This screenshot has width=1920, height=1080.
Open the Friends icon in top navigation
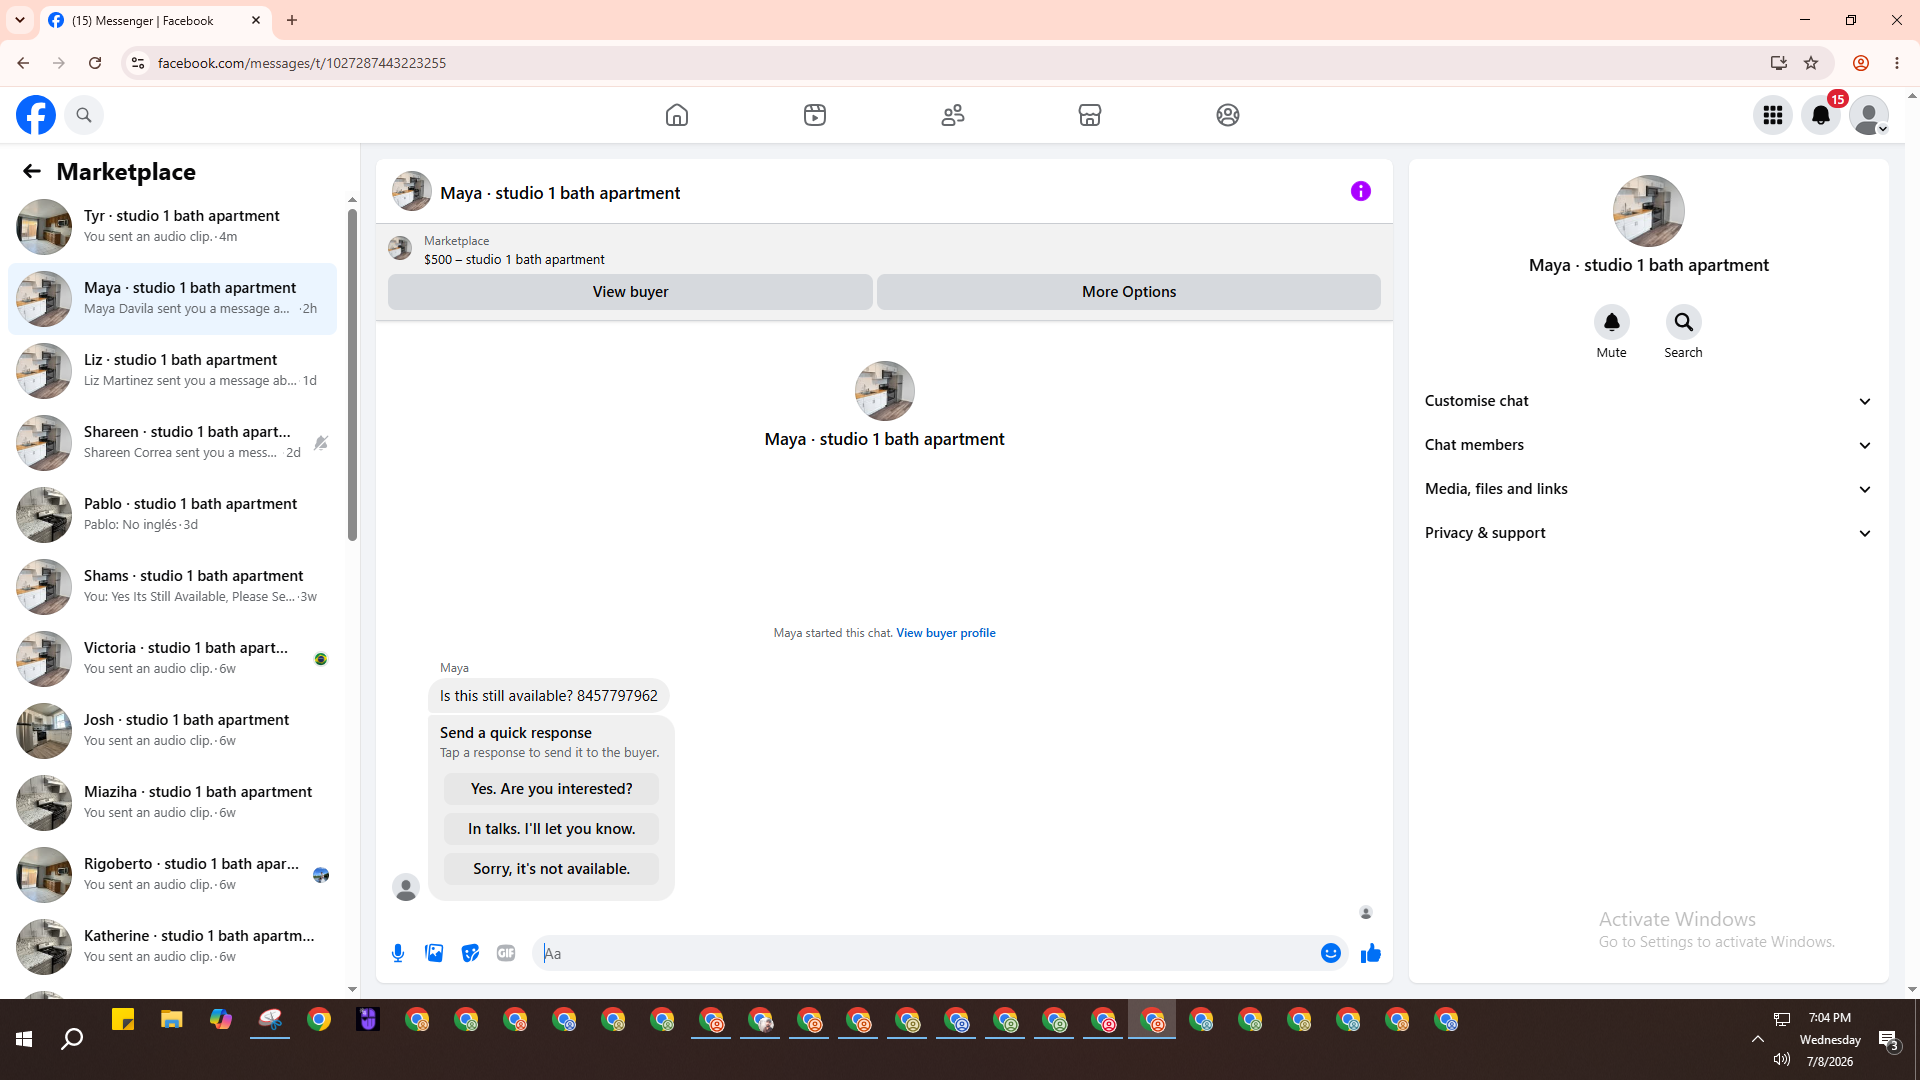click(953, 115)
